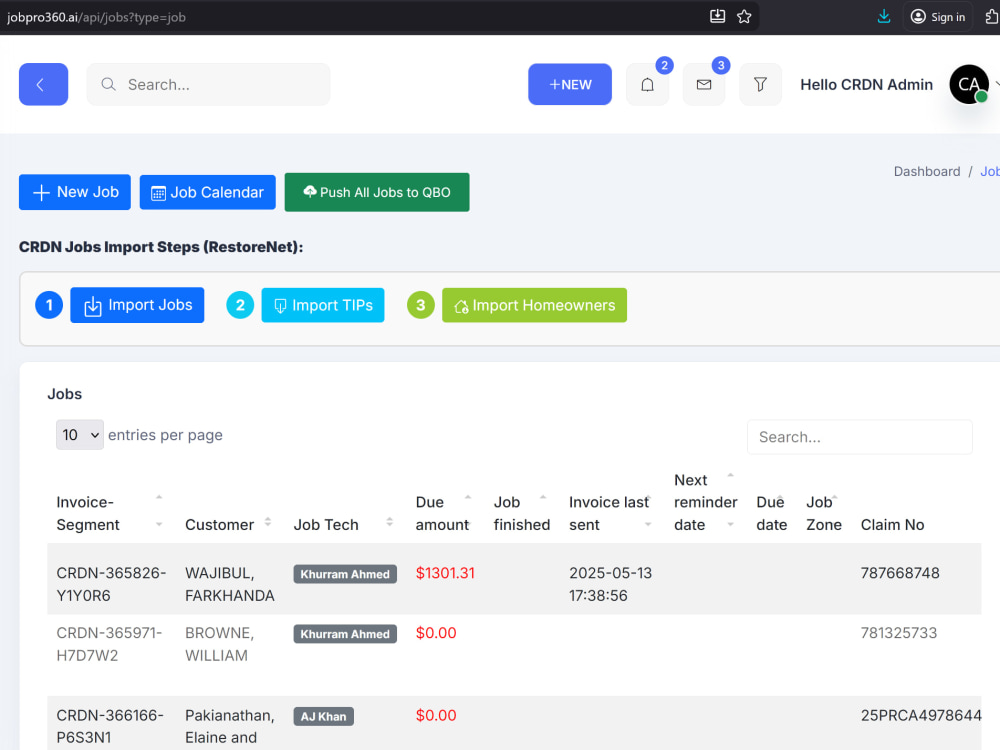Click $0.00 in the BROWNE row
Image resolution: width=1000 pixels, height=750 pixels.
(x=436, y=633)
